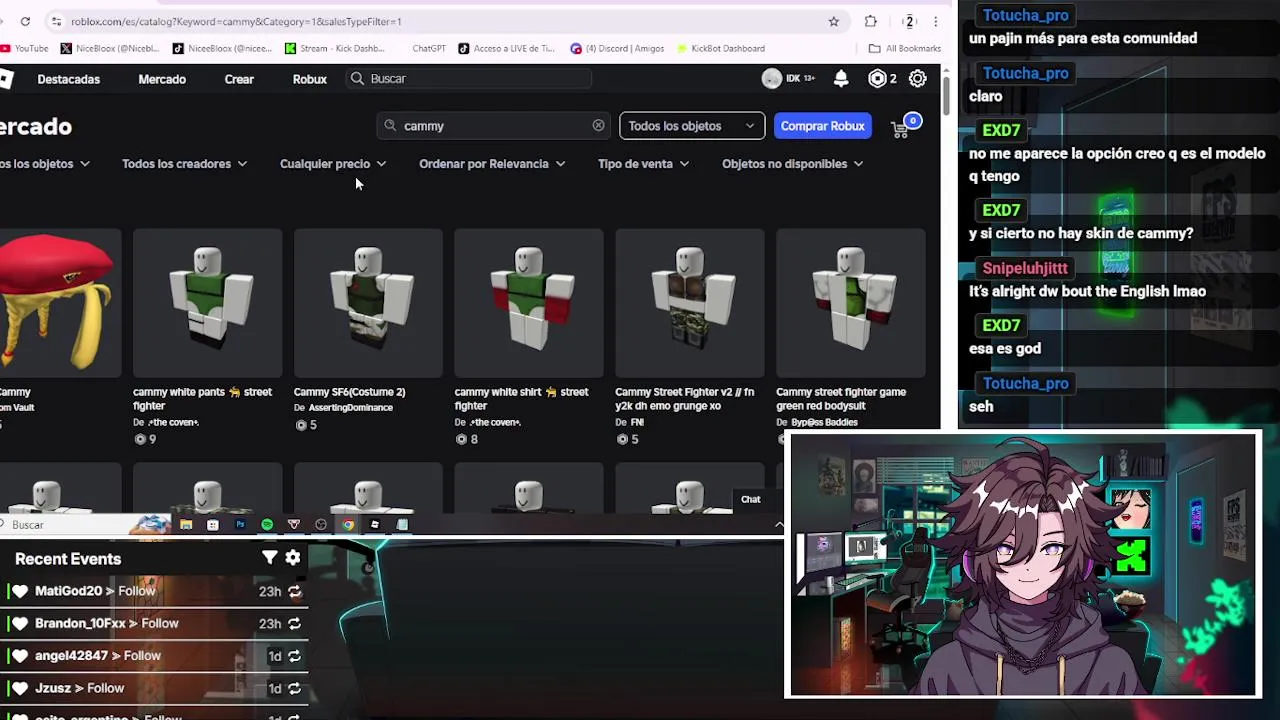Image resolution: width=1280 pixels, height=720 pixels.
Task: Open the Destacadas nav tab
Action: pos(69,79)
